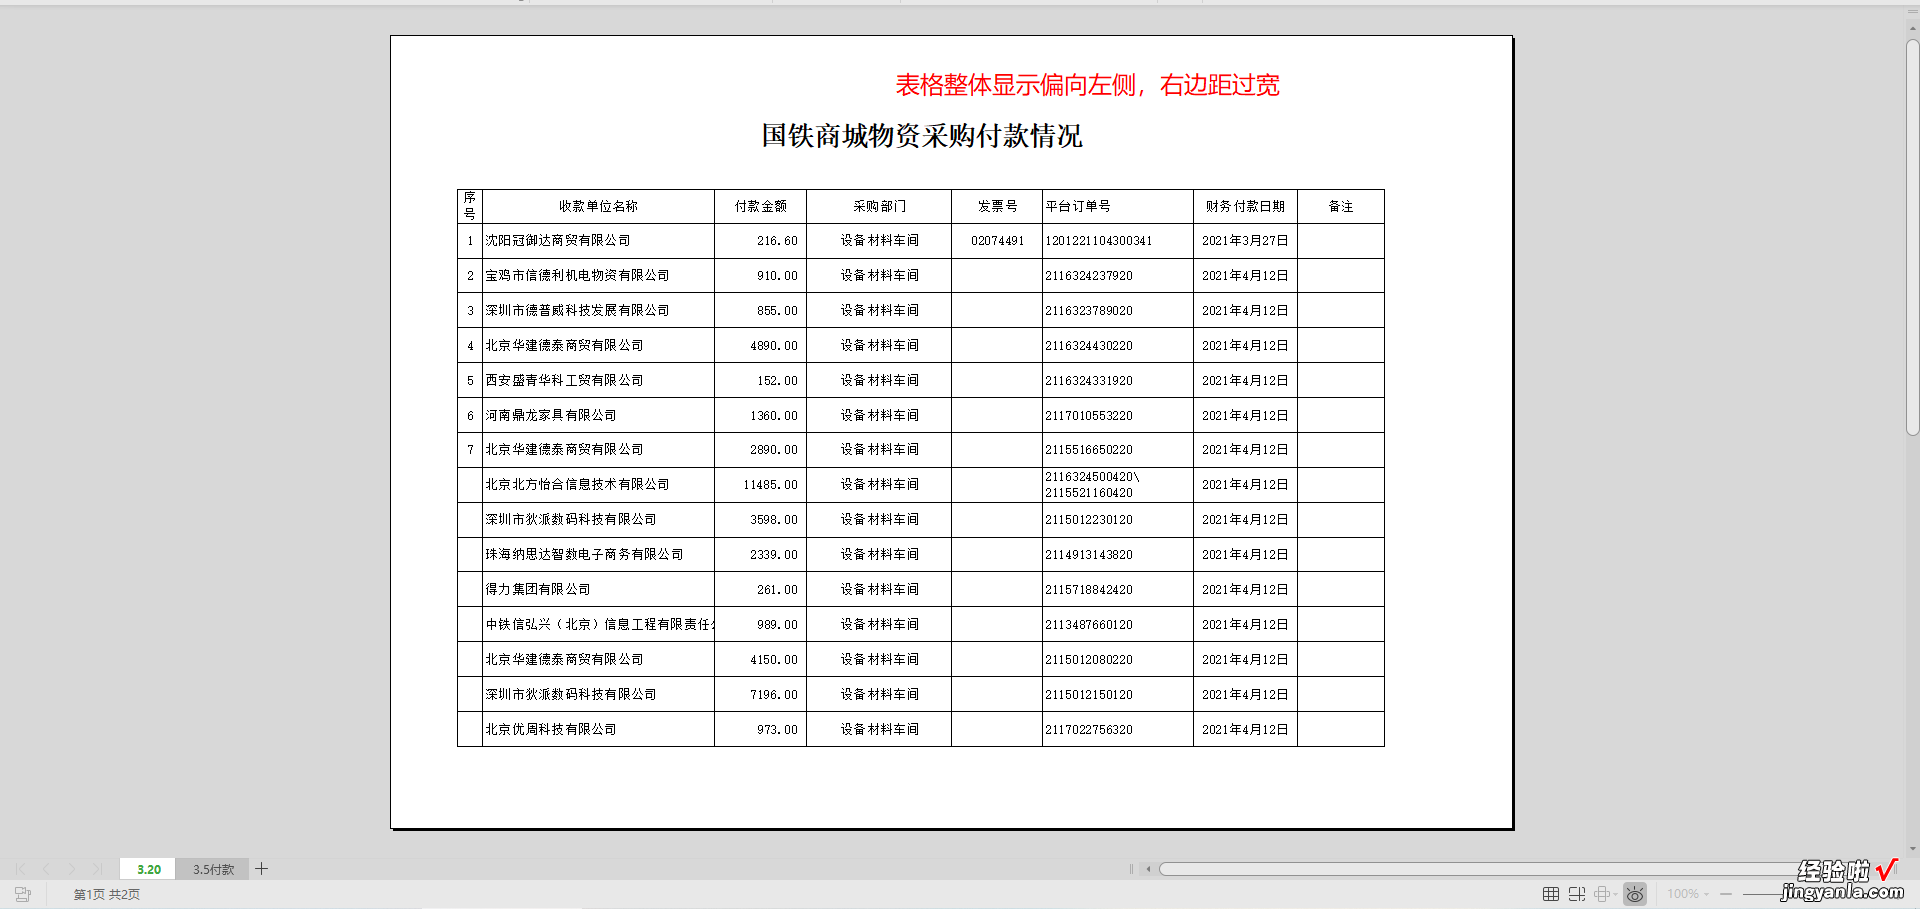The height and width of the screenshot is (909, 1920).
Task: Select the date cell 2021年3月27日
Action: pos(1245,241)
